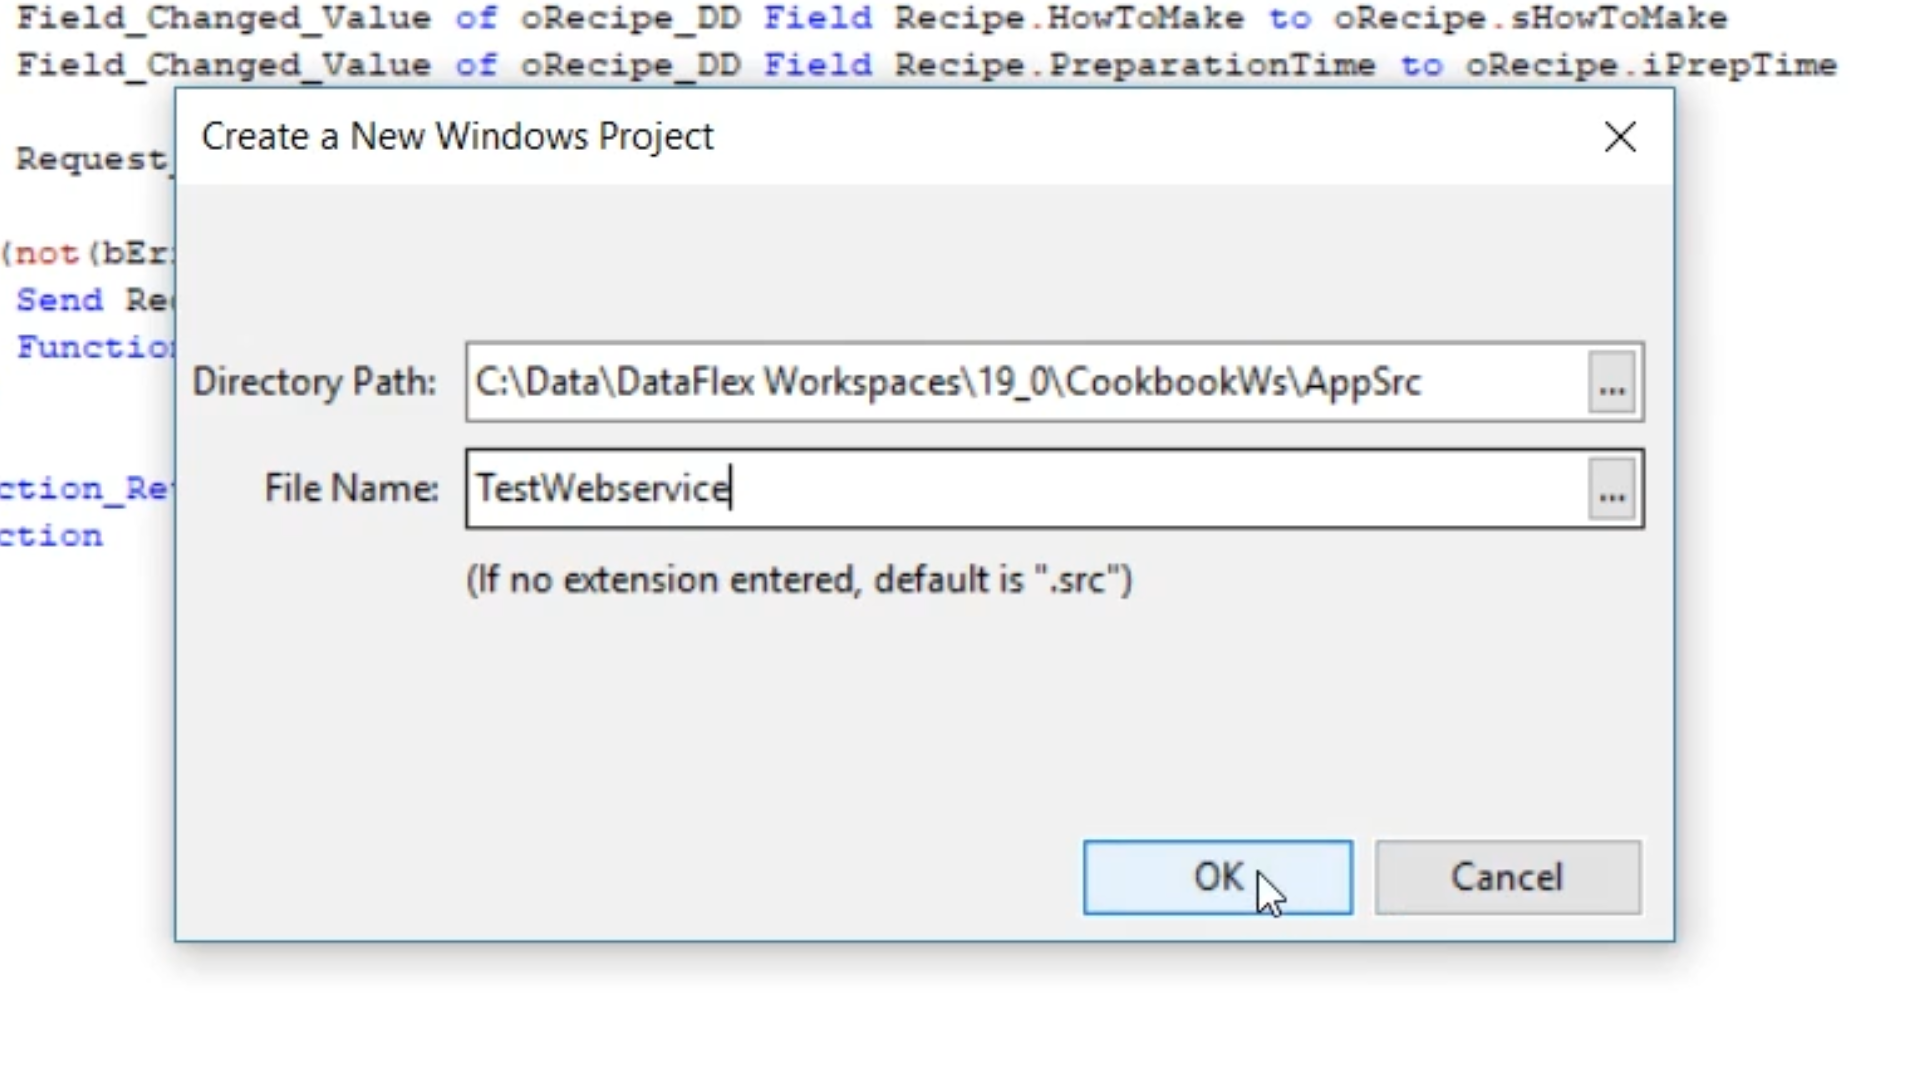Click the 'File Name:' label
Image resolution: width=1920 pixels, height=1080 pixels.
click(x=351, y=489)
